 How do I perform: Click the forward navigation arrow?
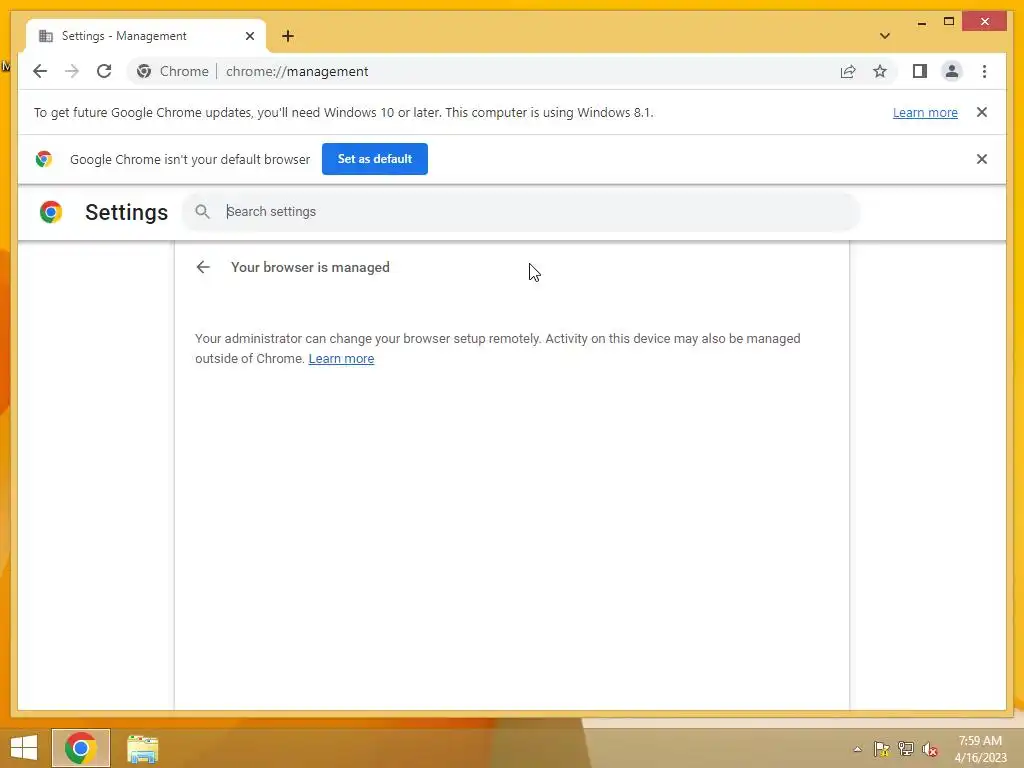click(72, 71)
